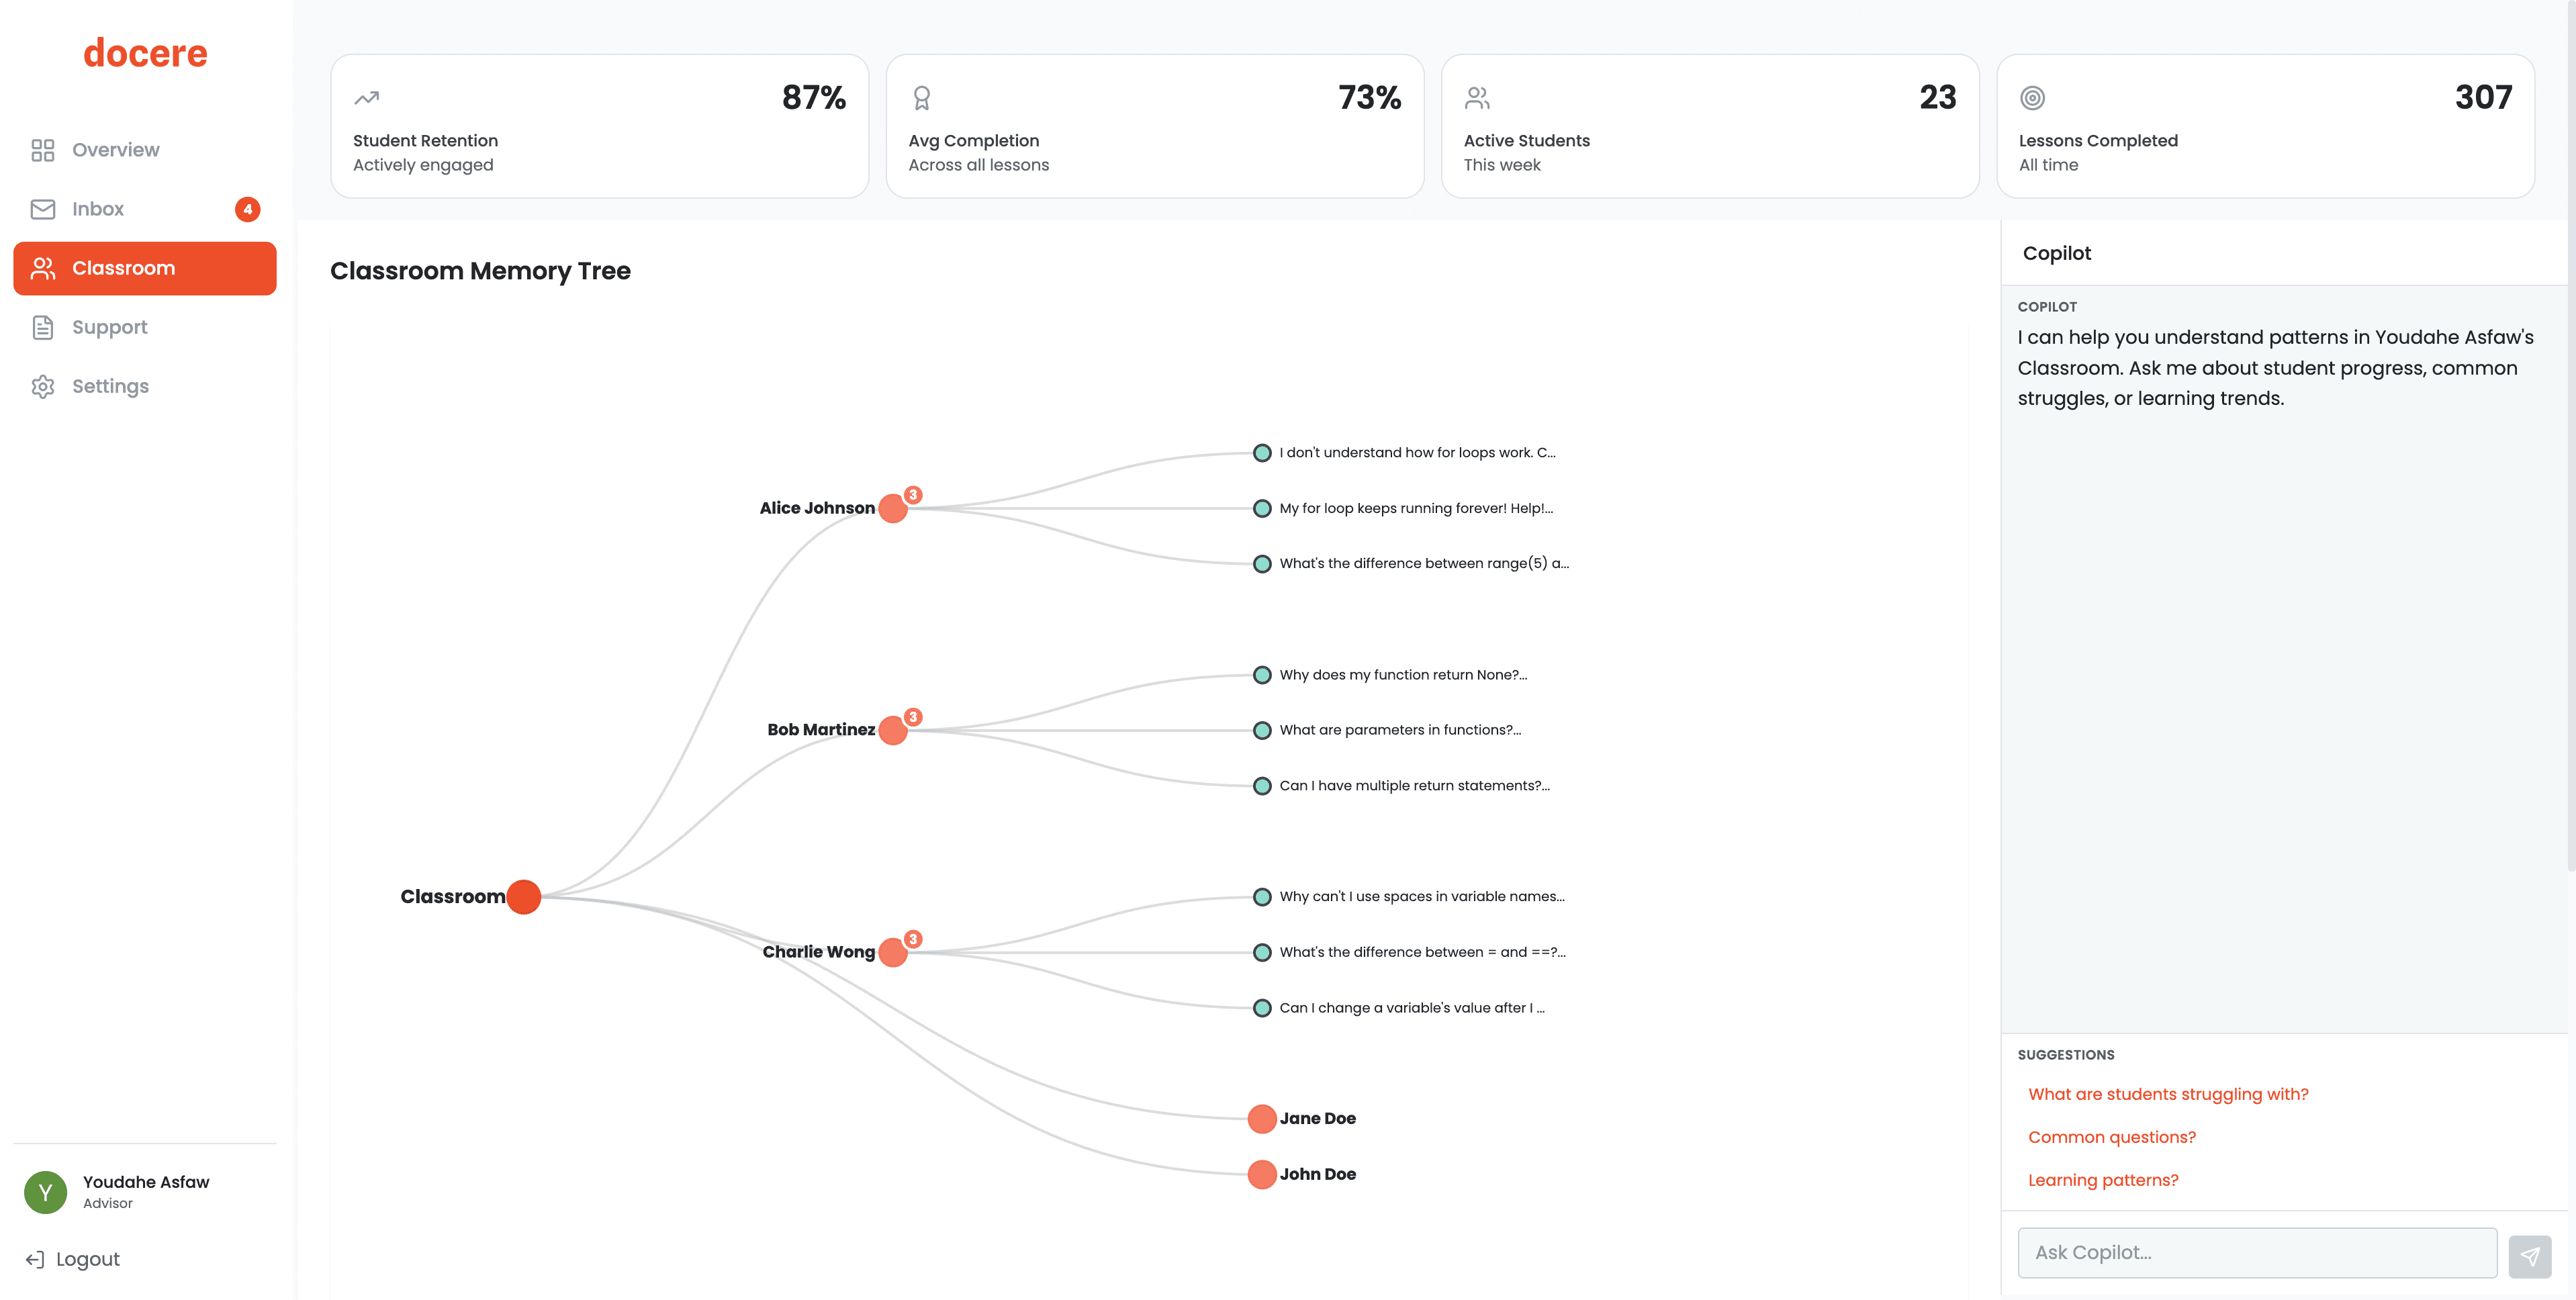The width and height of the screenshot is (2576, 1300).
Task: Click the 'Learning patterns?' suggestion link
Action: (x=2102, y=1180)
